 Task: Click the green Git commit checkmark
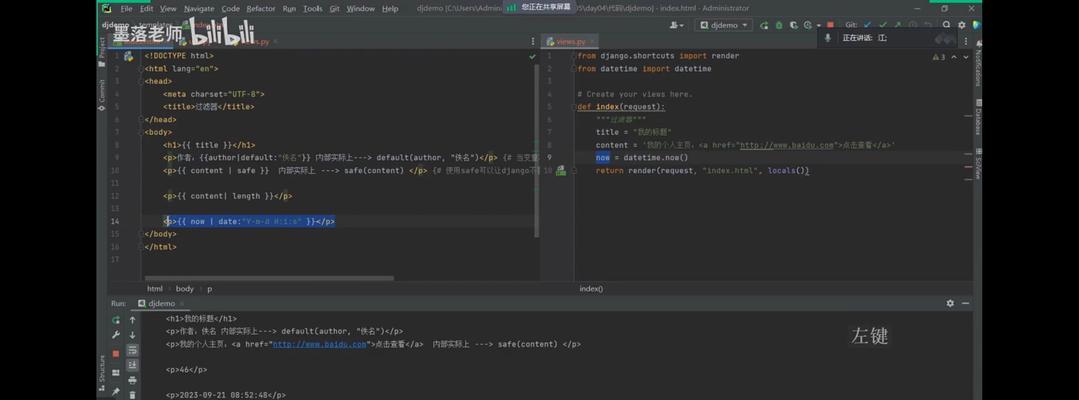click(882, 25)
